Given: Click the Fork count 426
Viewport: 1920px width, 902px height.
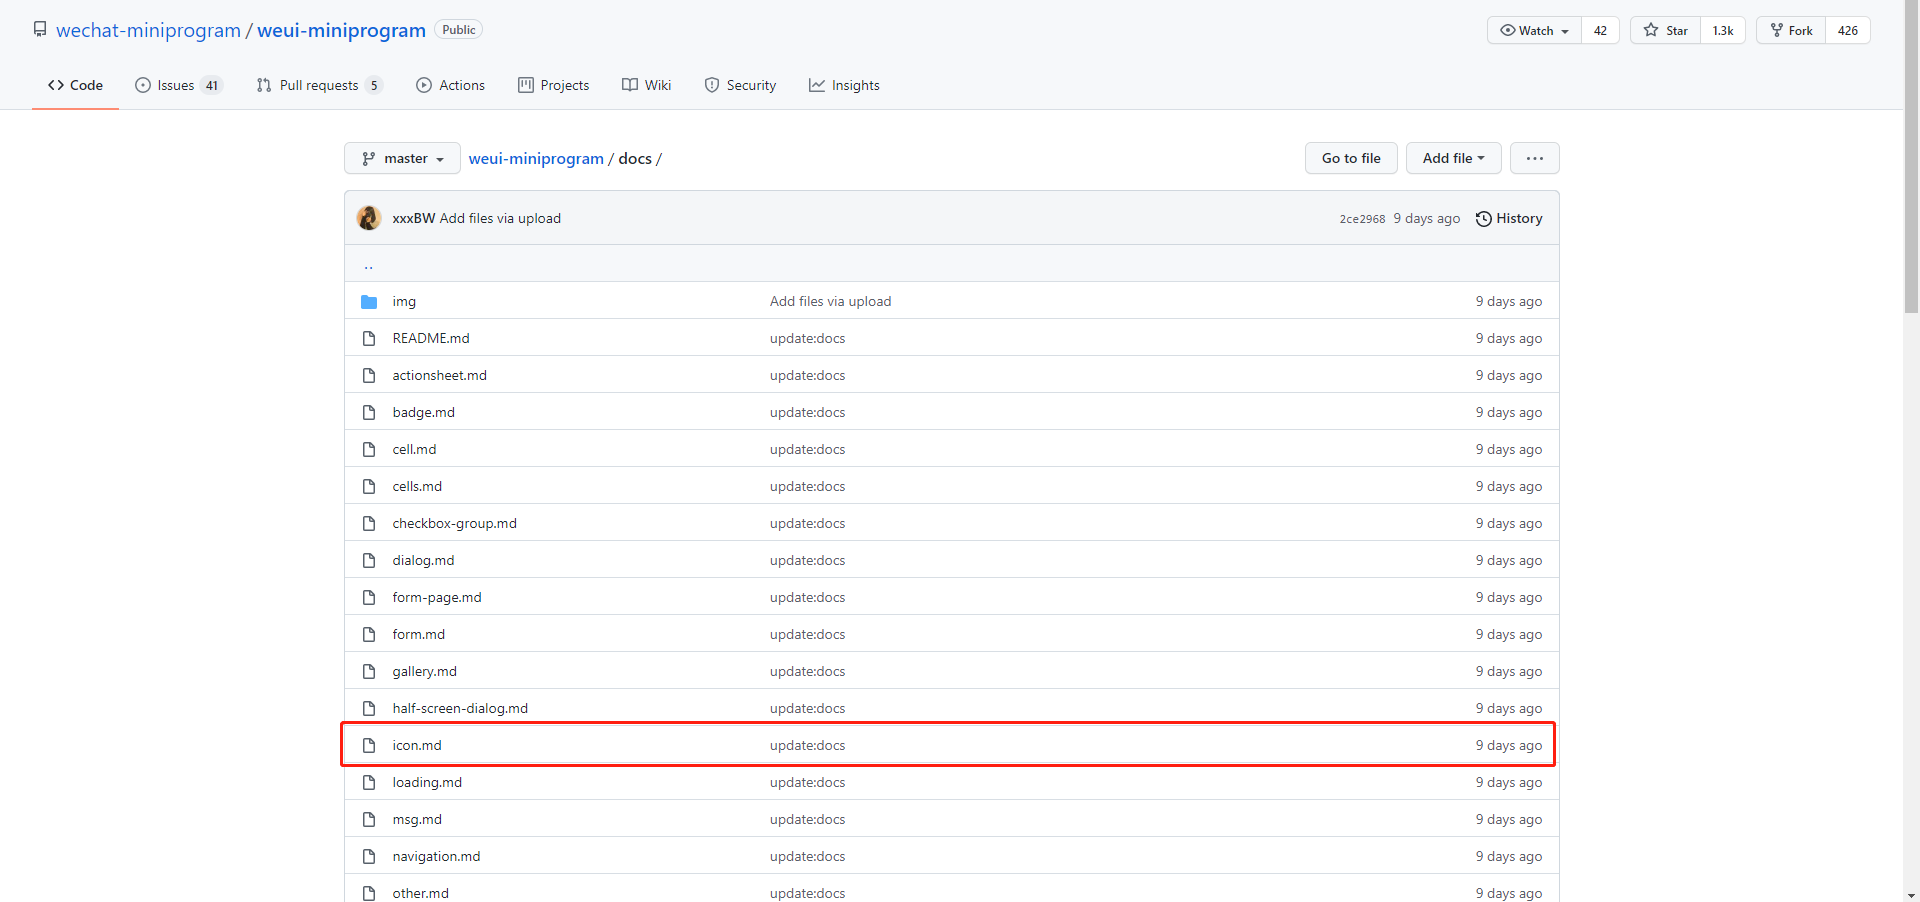Looking at the screenshot, I should [1848, 30].
